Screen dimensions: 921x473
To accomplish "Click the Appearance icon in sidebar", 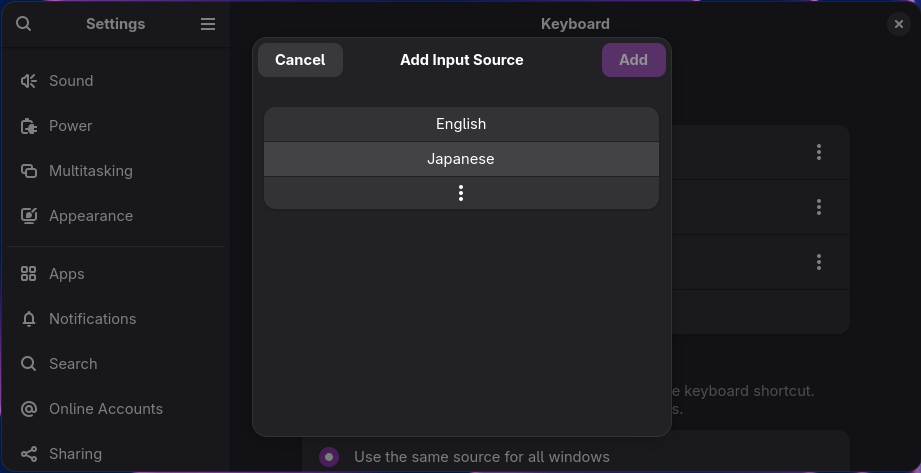I will click(x=29, y=216).
